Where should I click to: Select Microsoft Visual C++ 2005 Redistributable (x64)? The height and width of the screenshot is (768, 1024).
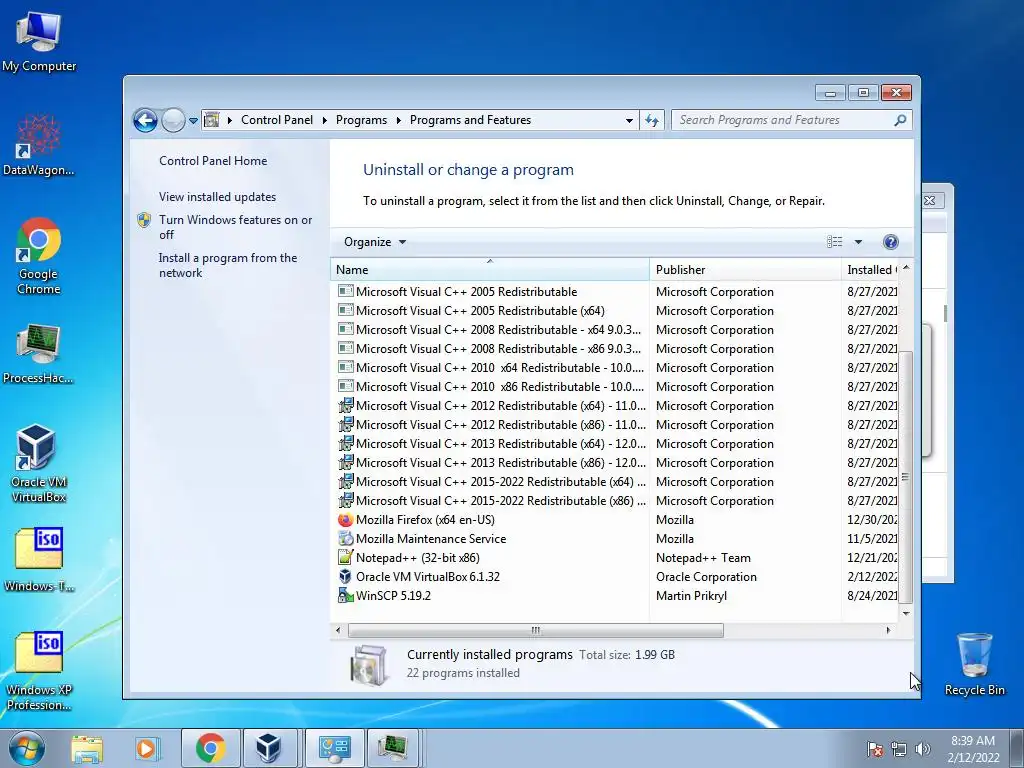click(x=480, y=311)
